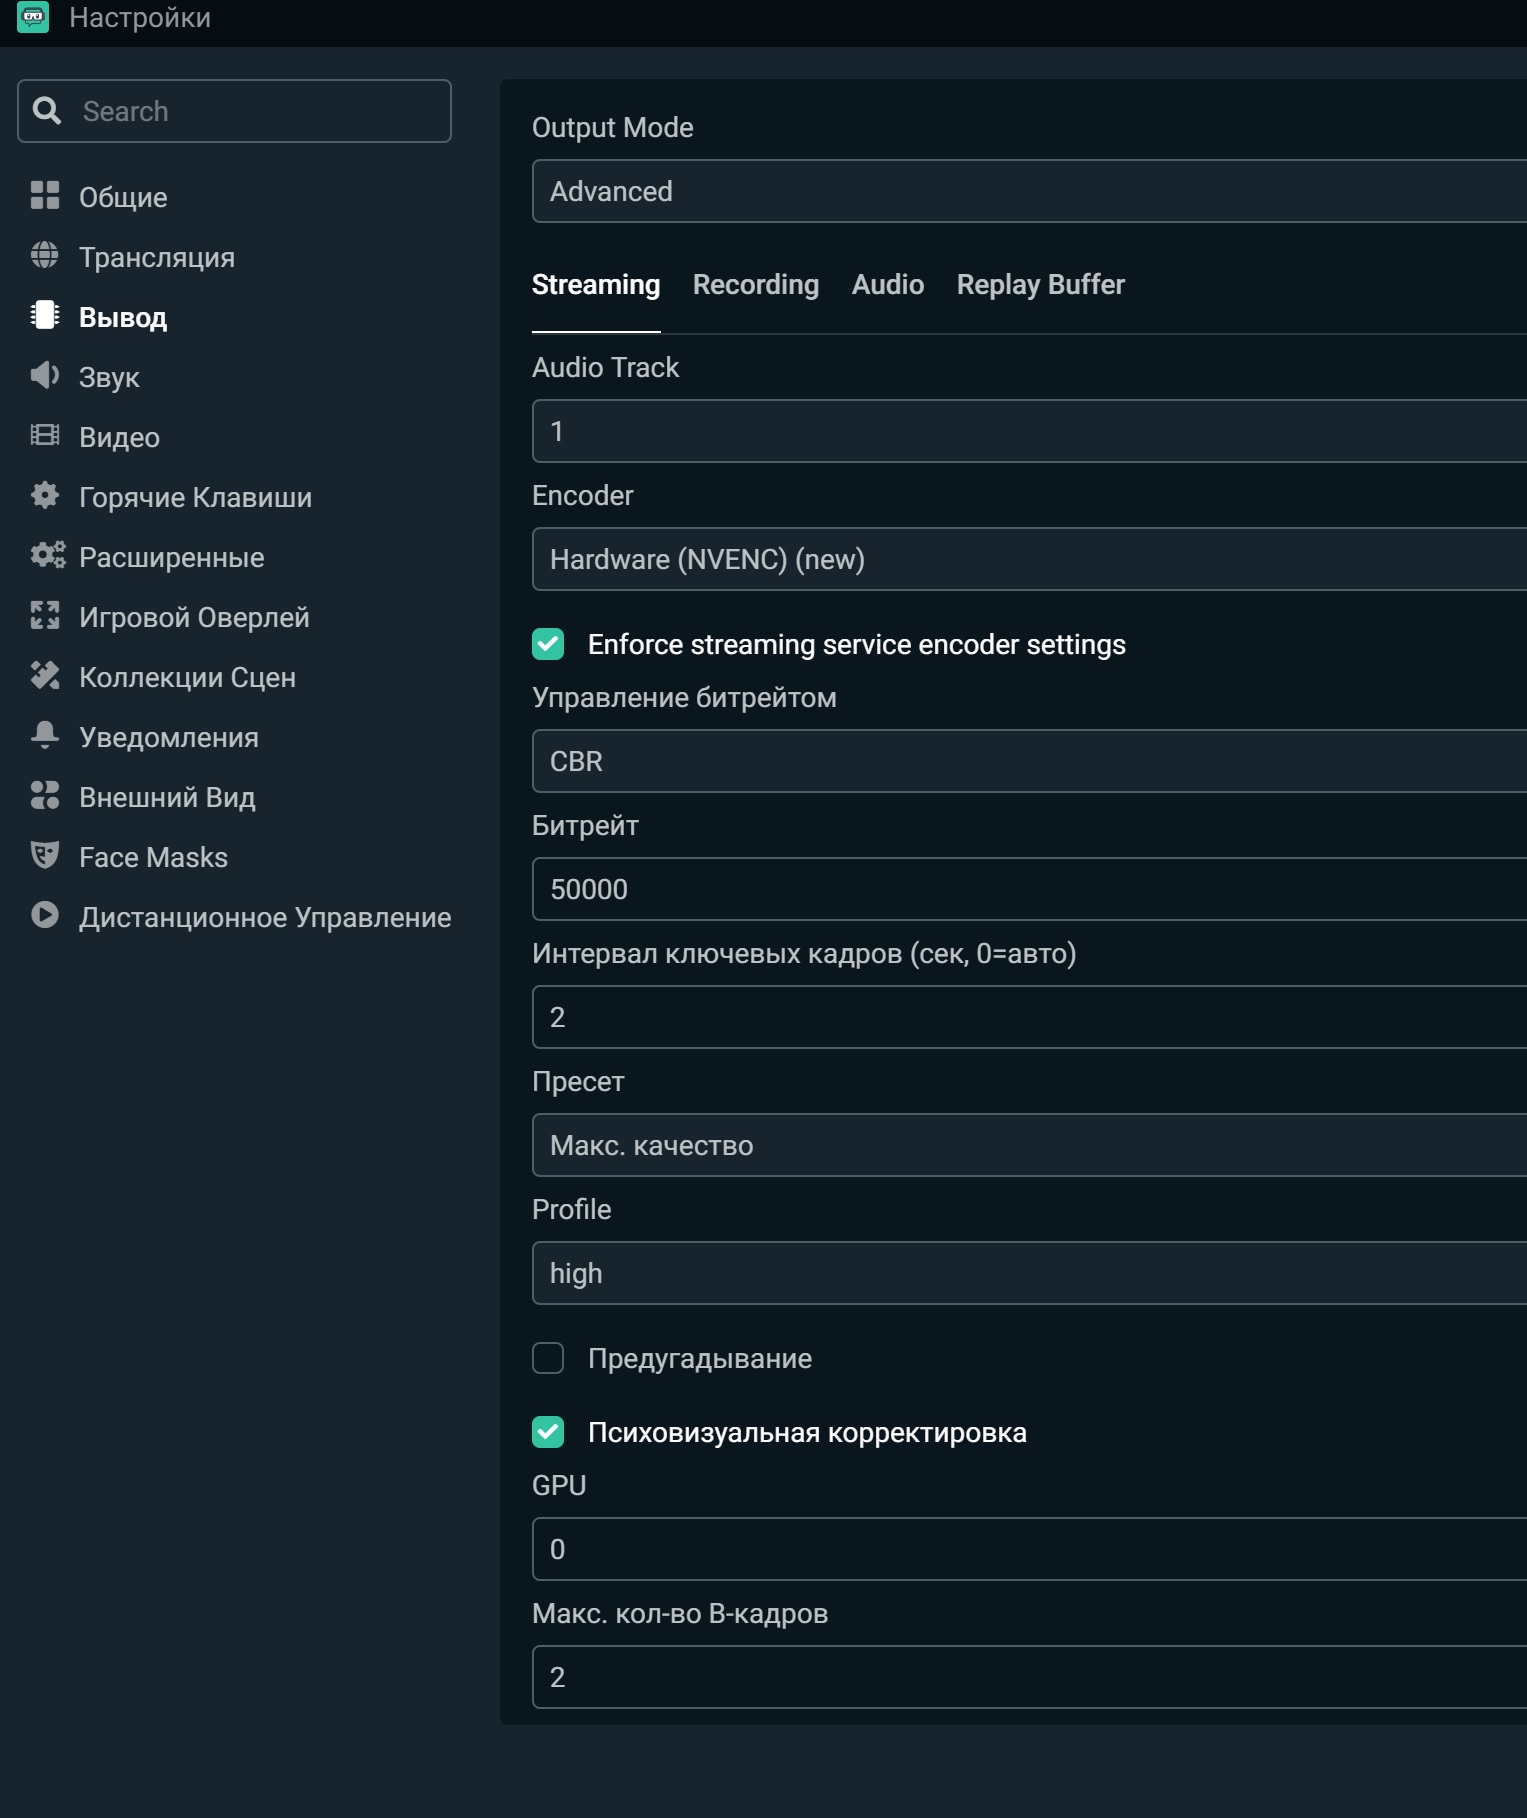1527x1818 pixels.
Task: Click the Битрейт 50000 input field
Action: pos(1029,889)
